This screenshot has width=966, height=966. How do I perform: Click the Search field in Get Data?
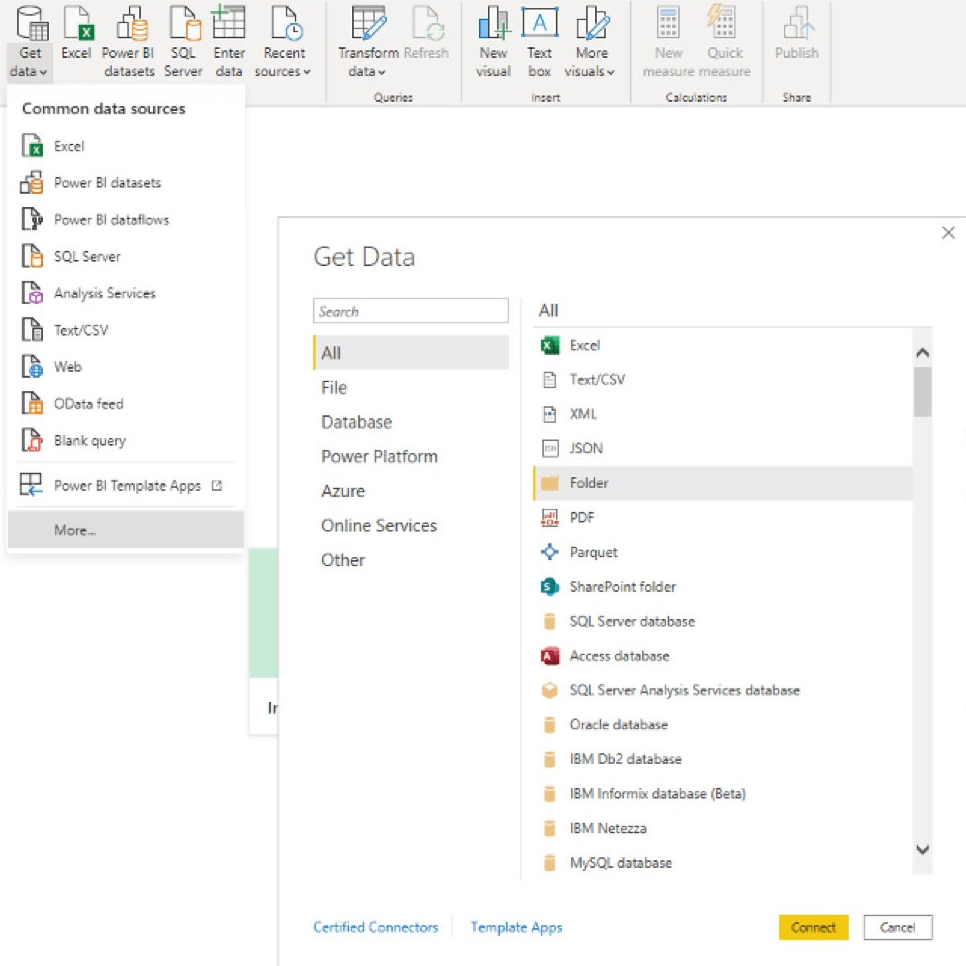pos(410,312)
